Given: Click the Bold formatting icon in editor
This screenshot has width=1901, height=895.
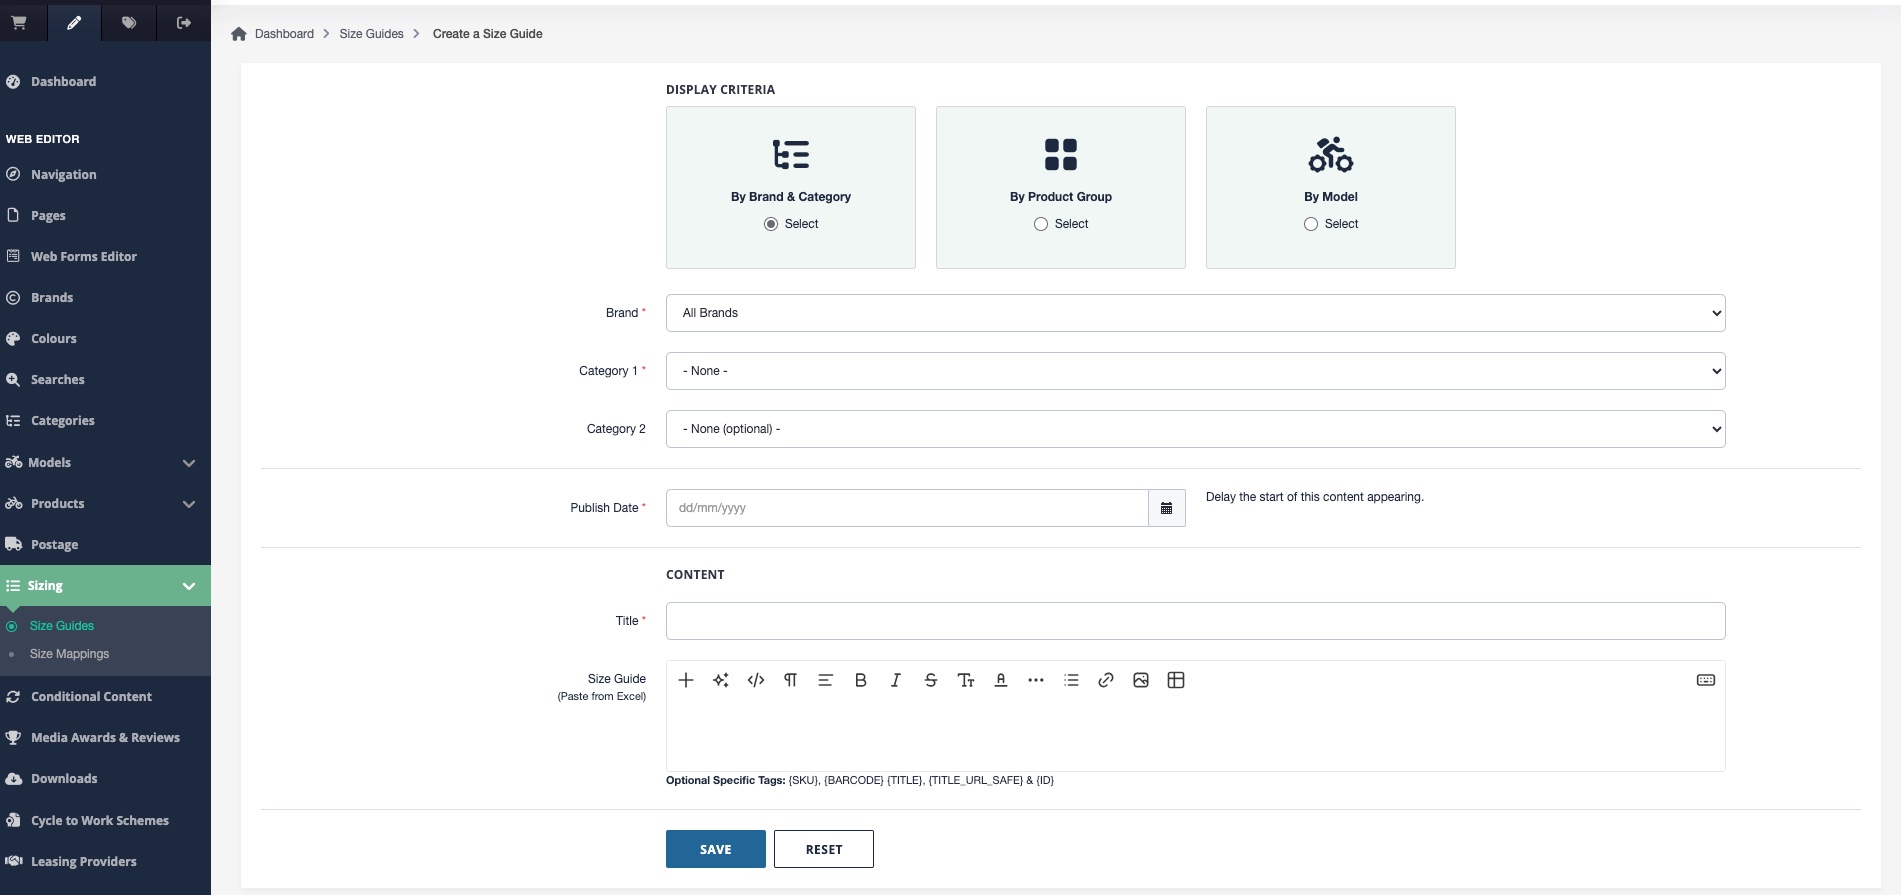Looking at the screenshot, I should point(860,680).
